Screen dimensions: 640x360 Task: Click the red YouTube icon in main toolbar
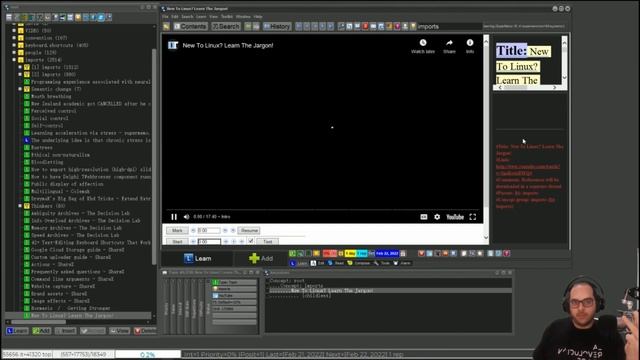365,27
